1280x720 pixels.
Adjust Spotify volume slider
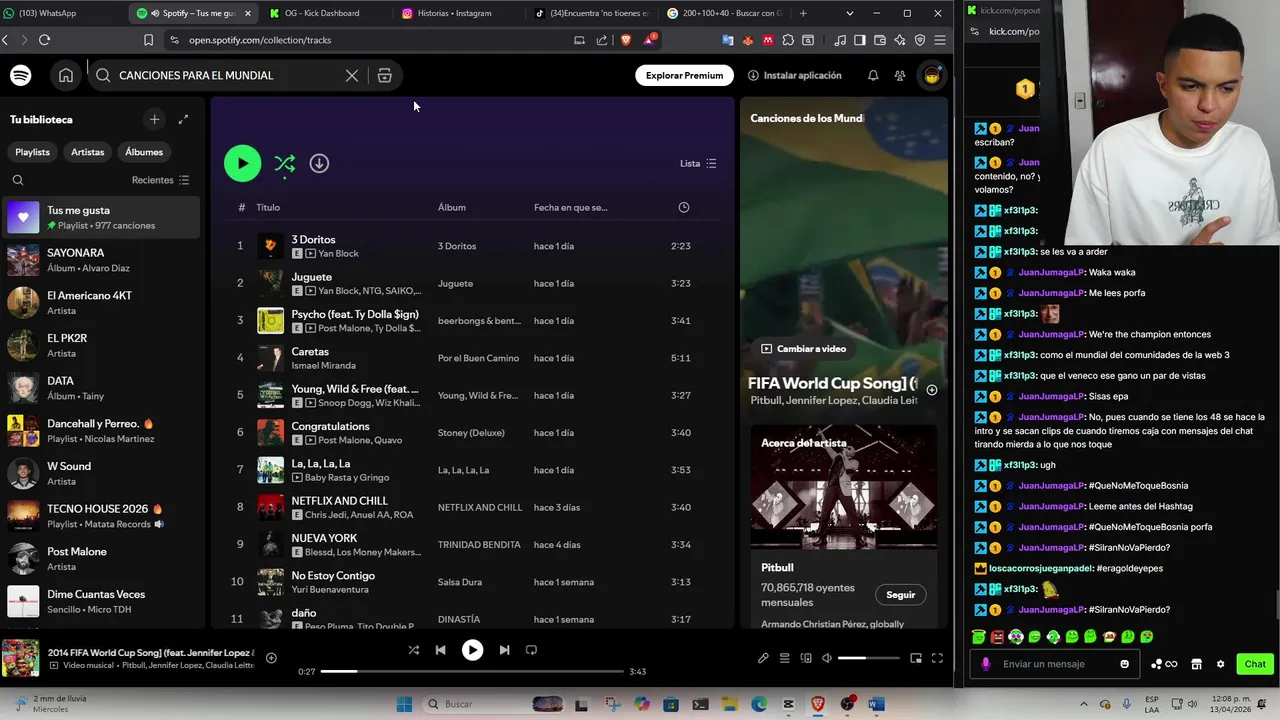pyautogui.click(x=868, y=658)
